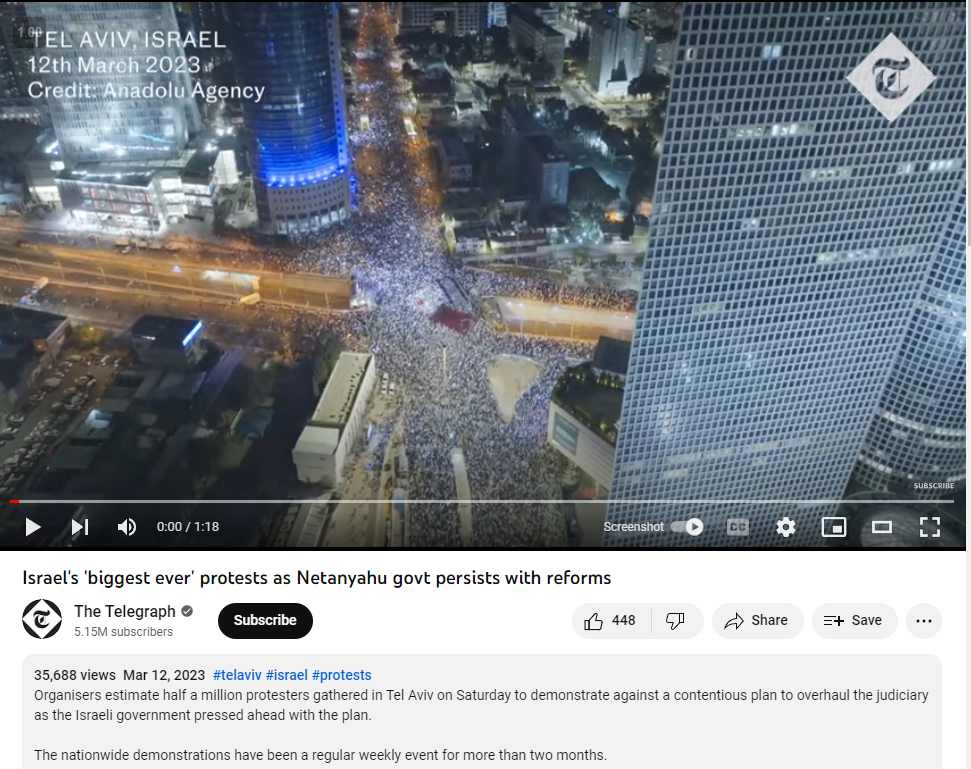Viewport: 971px width, 769px height.
Task: Seek on the video progress bar
Action: click(483, 501)
